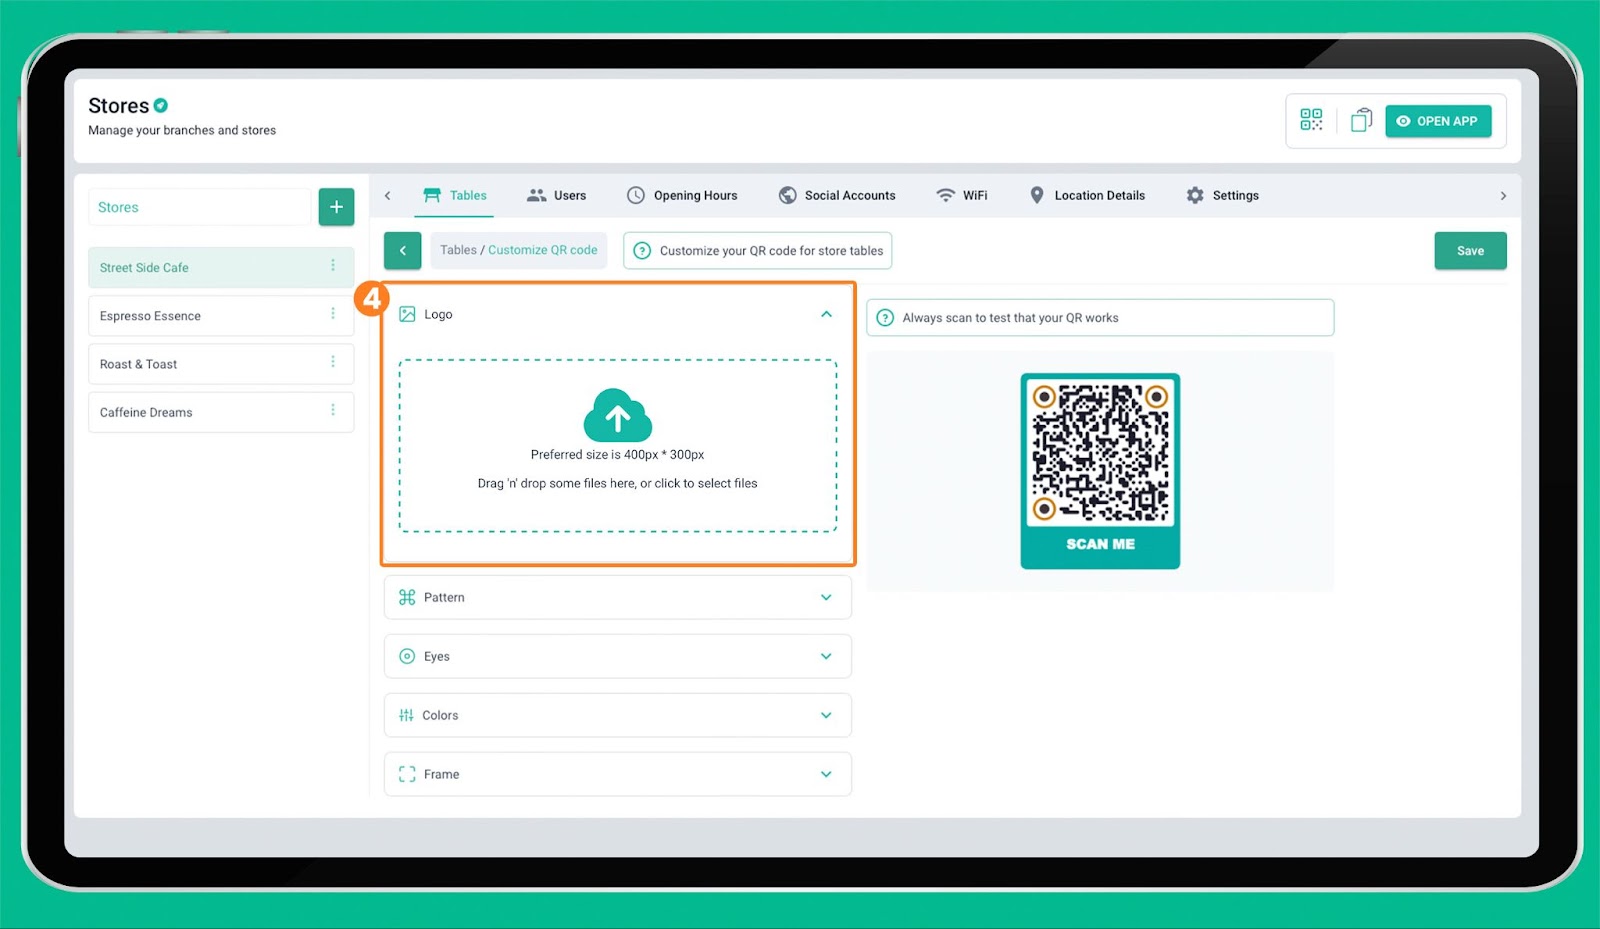Click the Colors sliders icon

click(x=406, y=715)
